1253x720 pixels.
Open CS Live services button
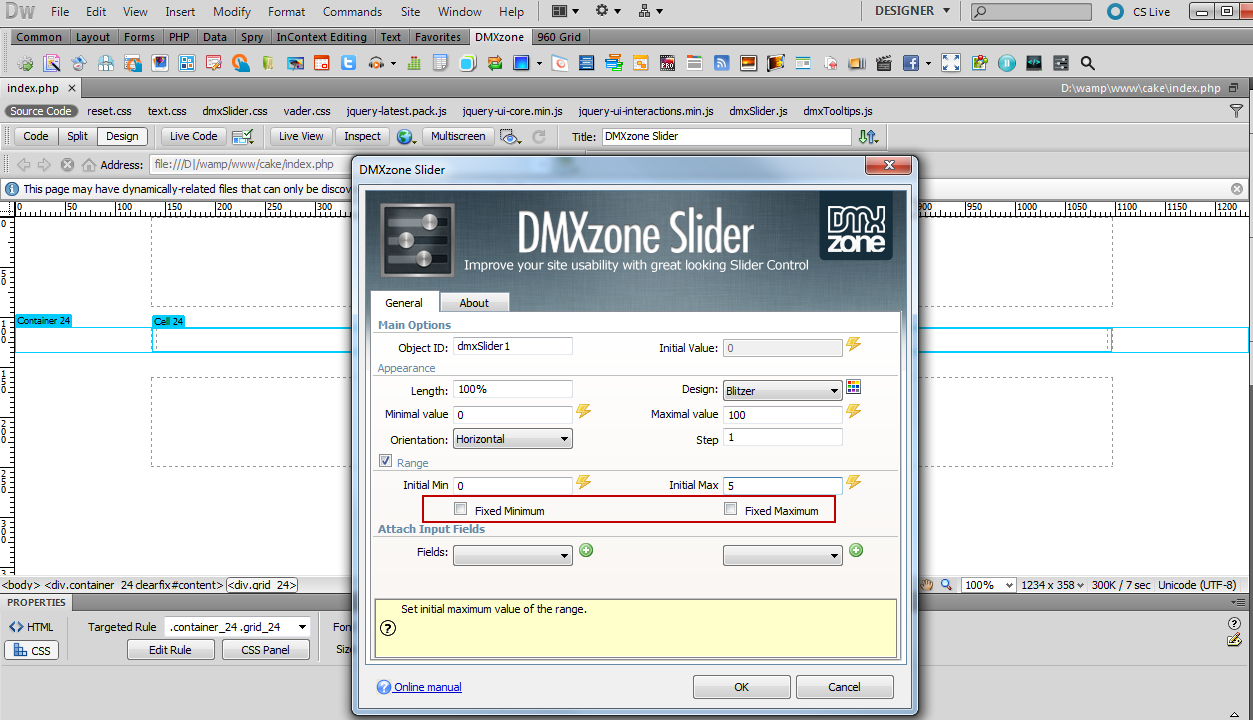click(x=1139, y=12)
